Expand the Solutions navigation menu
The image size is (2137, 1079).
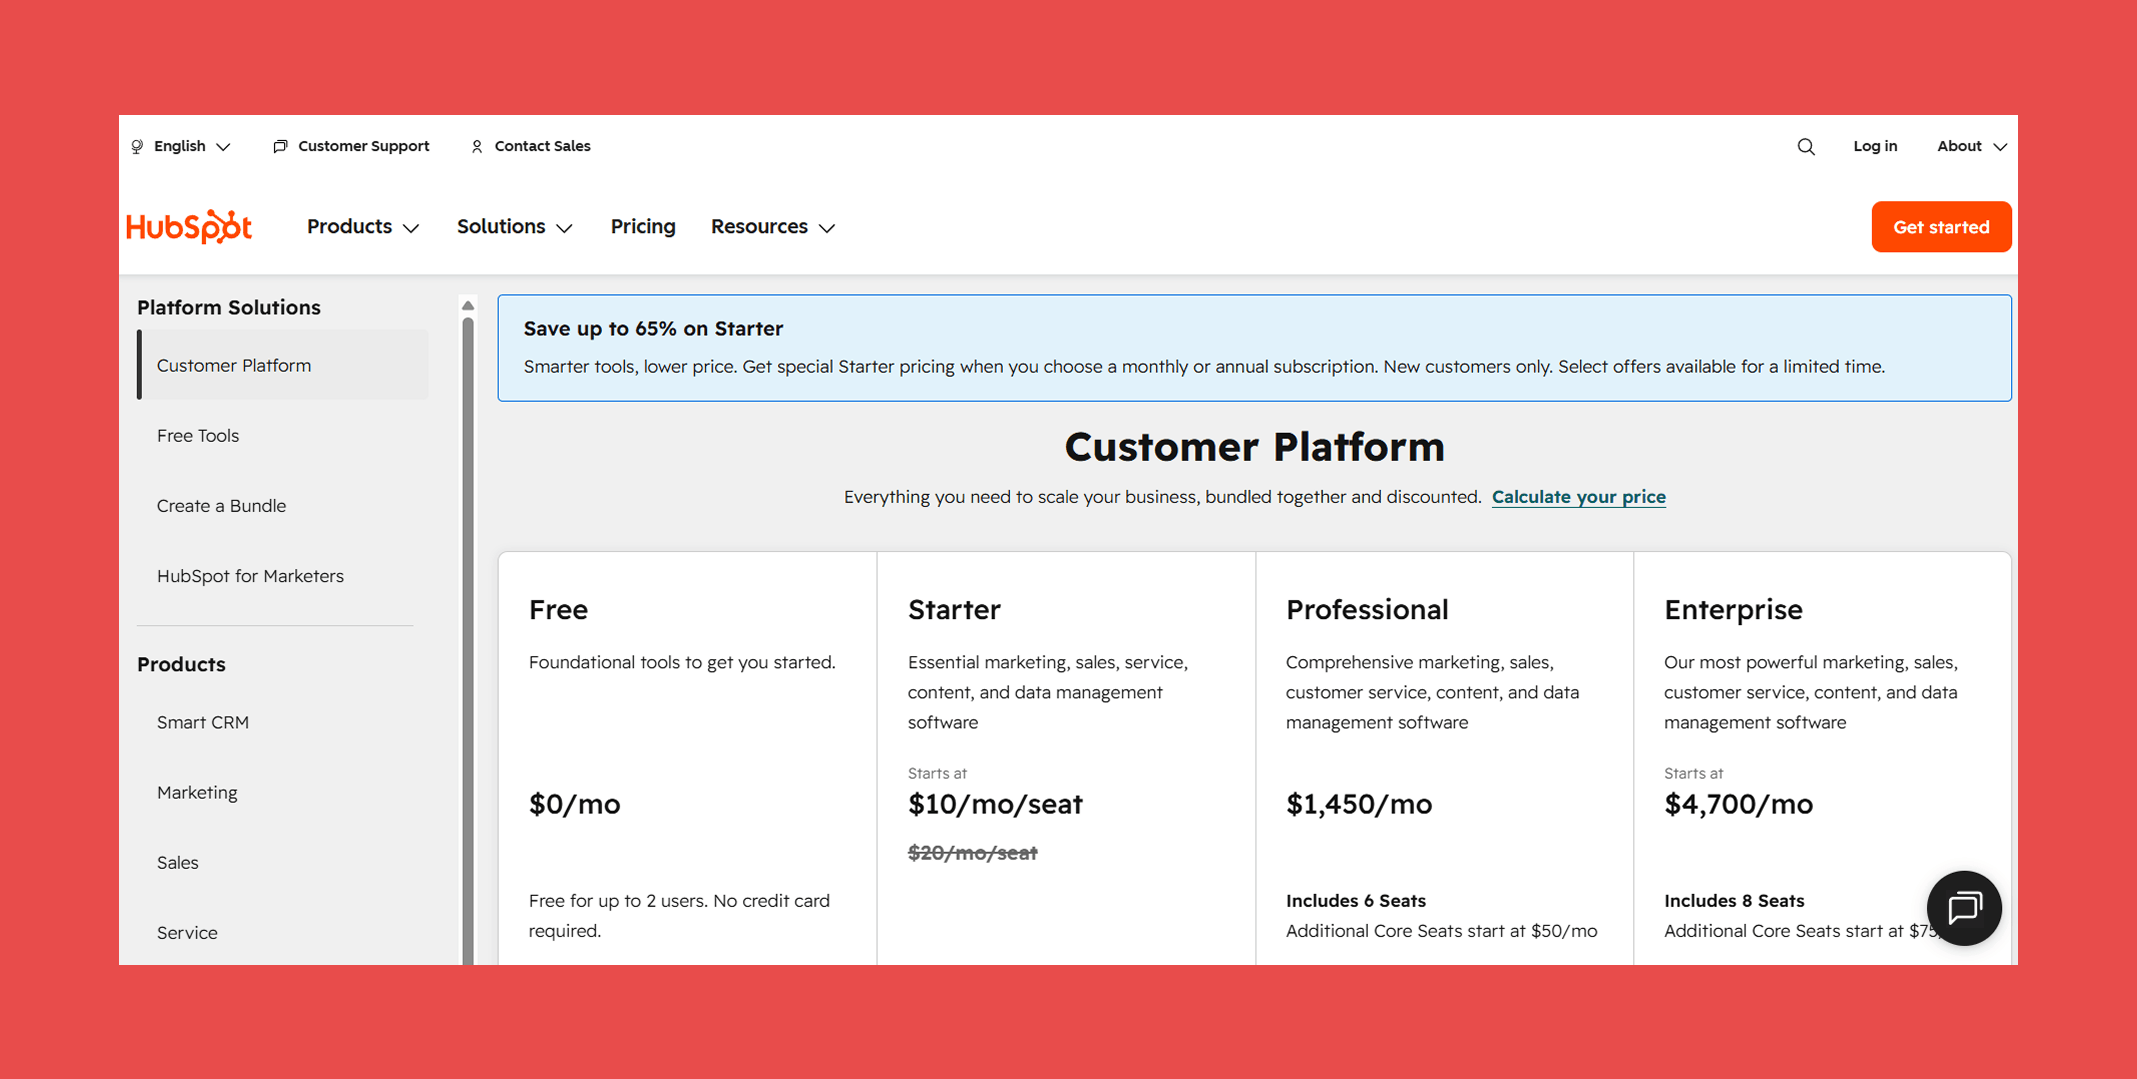515,227
